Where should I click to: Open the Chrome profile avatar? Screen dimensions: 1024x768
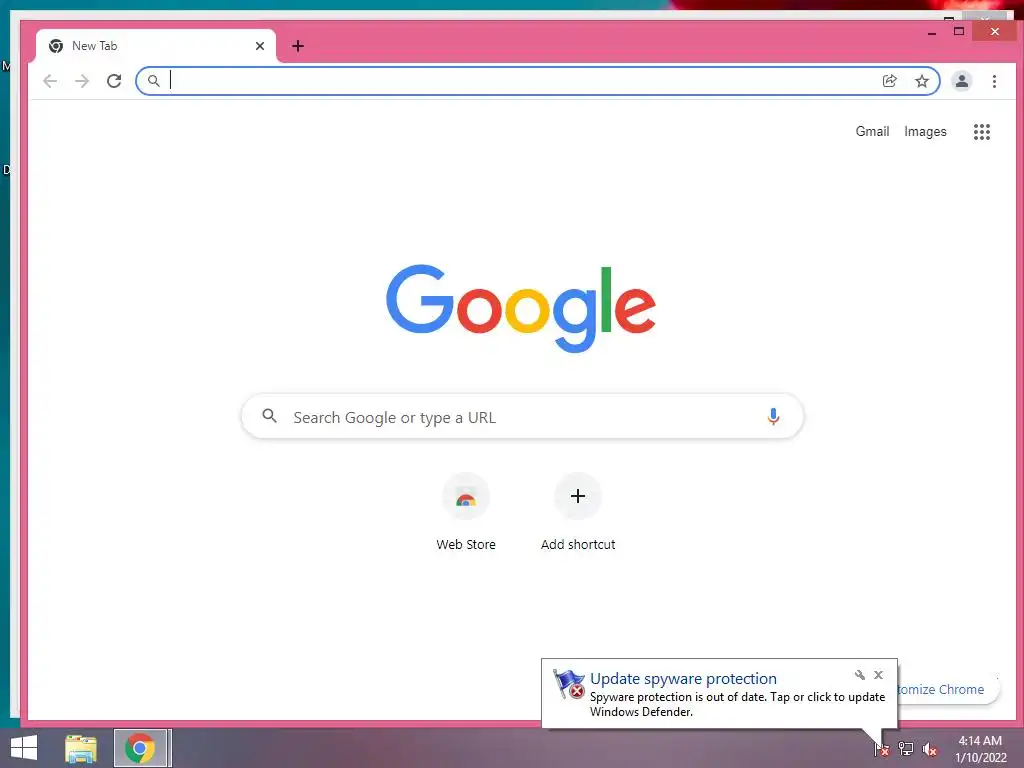pos(961,81)
